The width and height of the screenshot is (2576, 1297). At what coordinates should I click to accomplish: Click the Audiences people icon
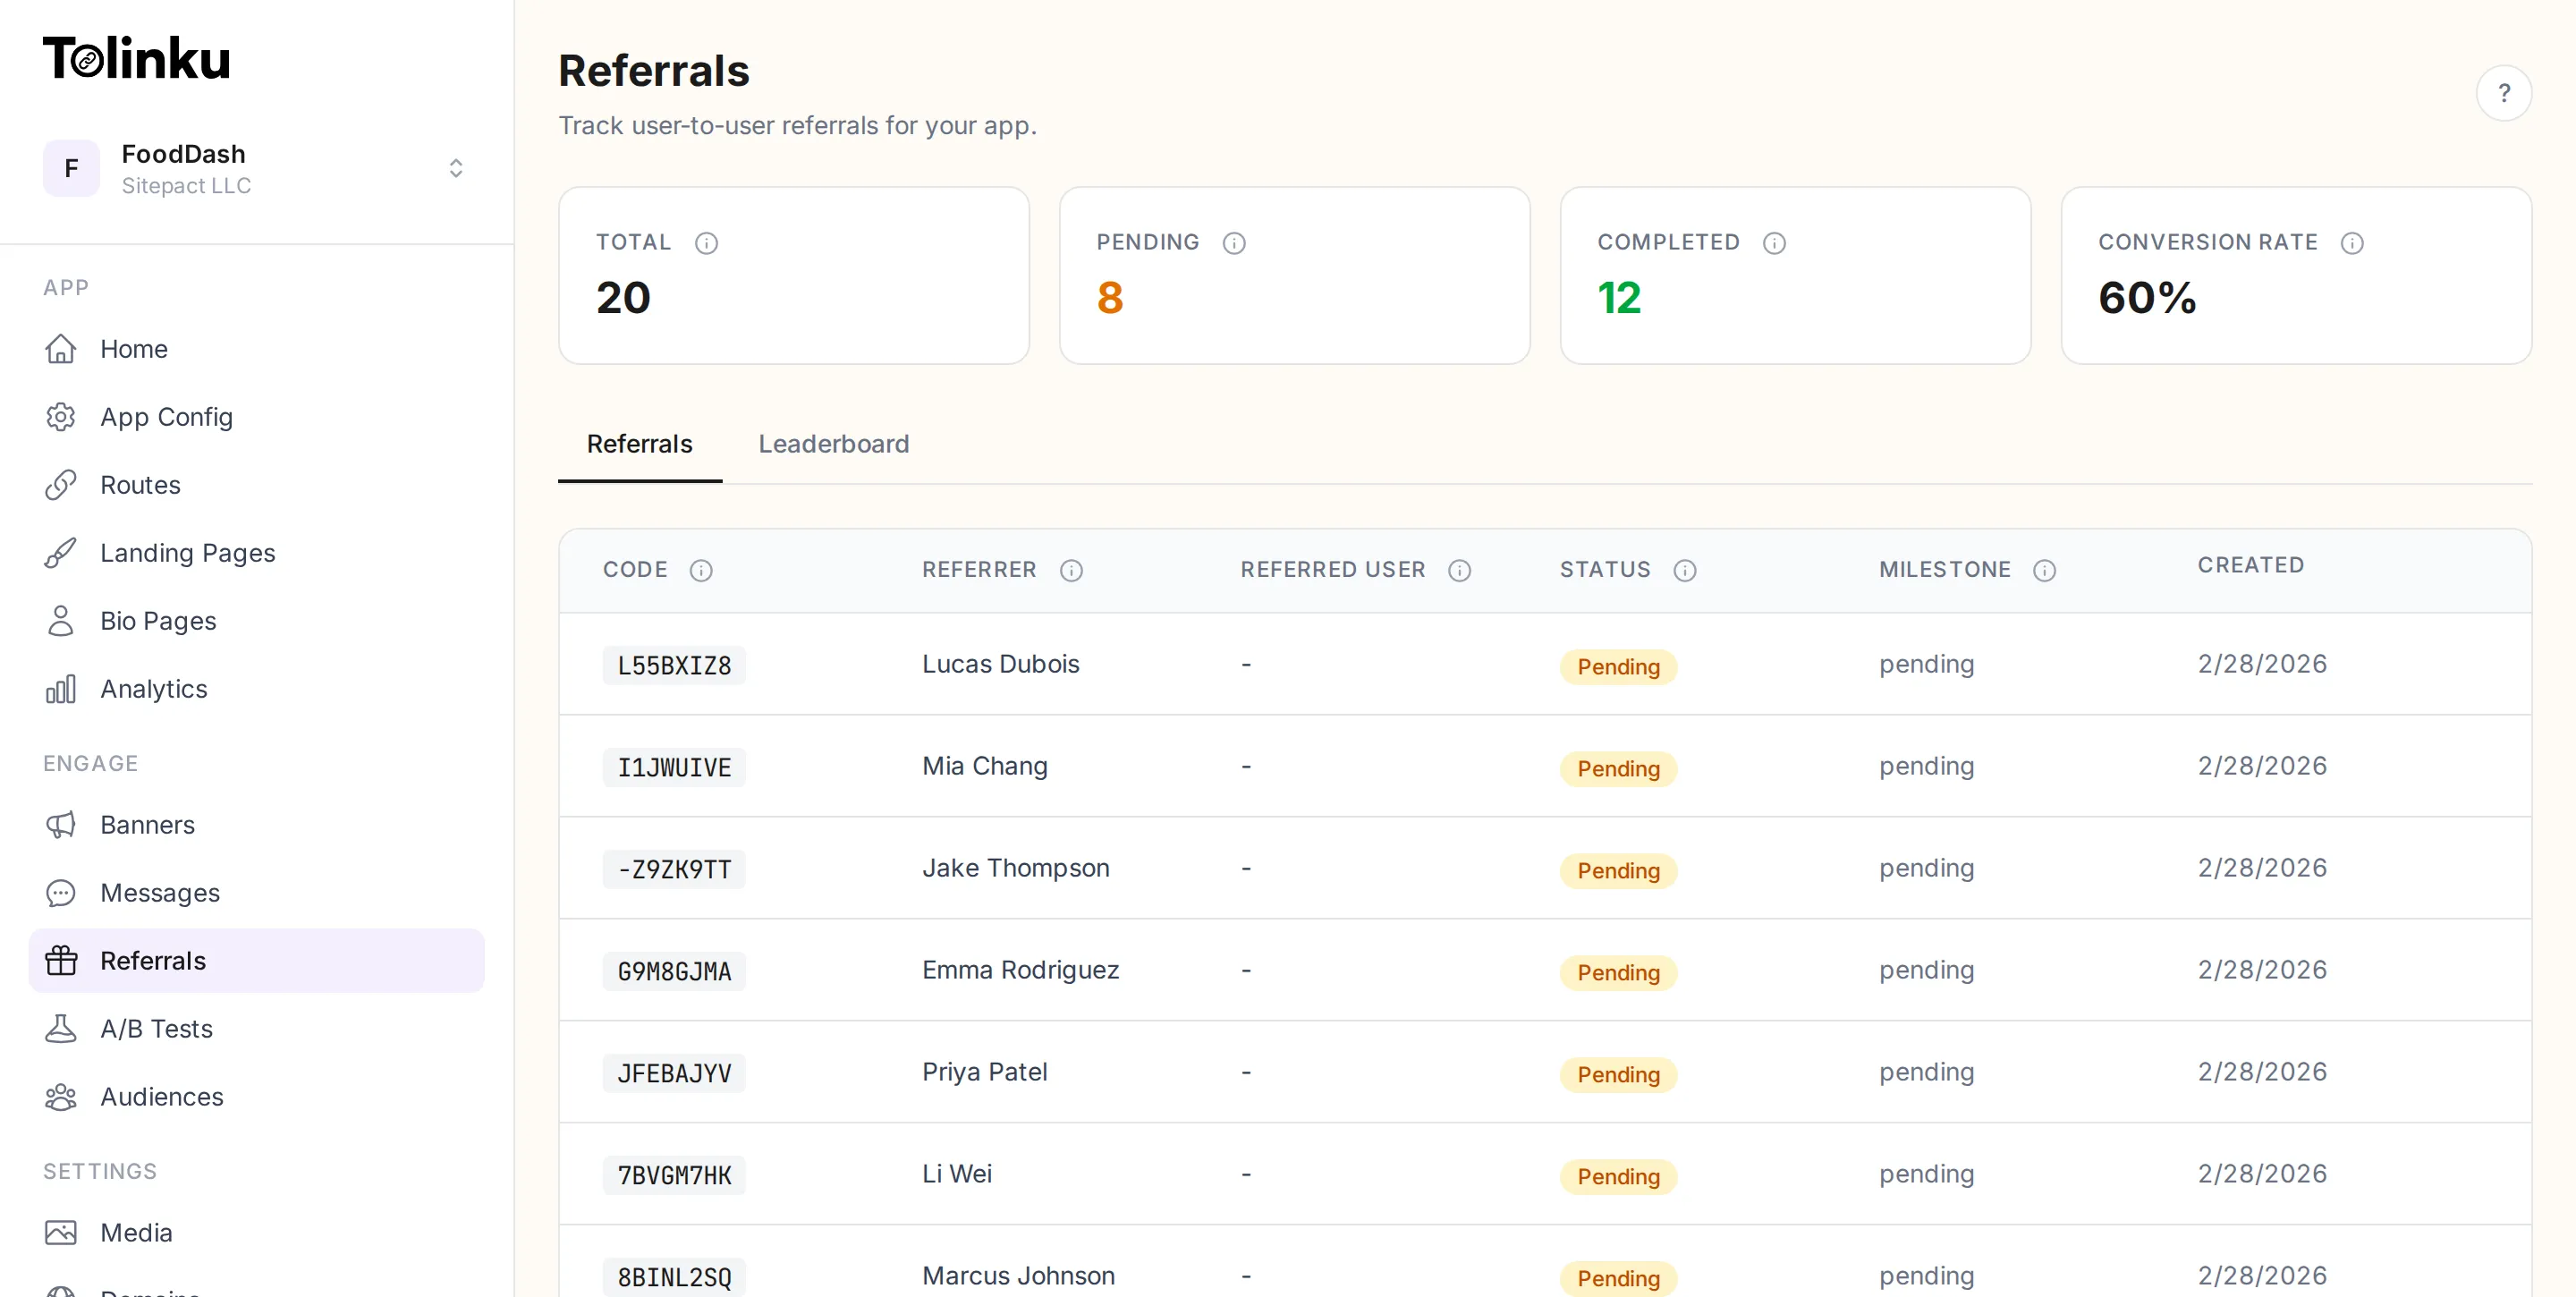click(x=61, y=1097)
